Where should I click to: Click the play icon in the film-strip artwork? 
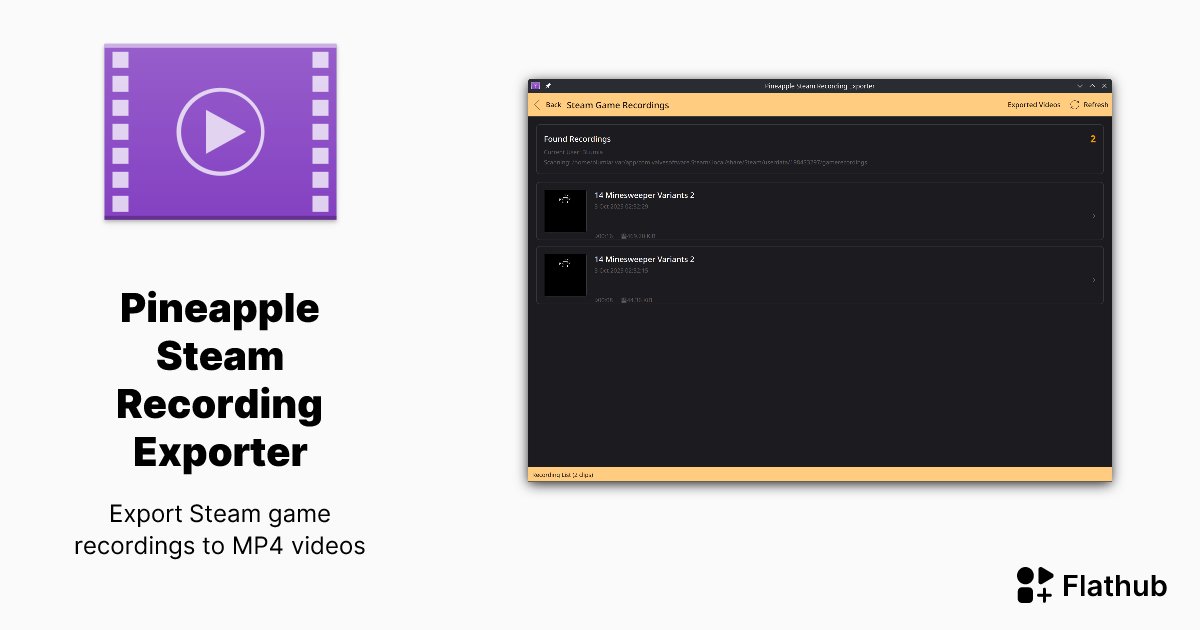point(220,130)
